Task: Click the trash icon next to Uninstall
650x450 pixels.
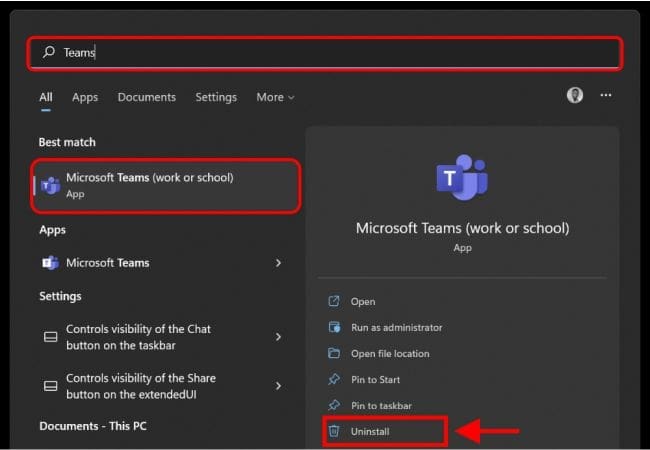Action: point(334,432)
